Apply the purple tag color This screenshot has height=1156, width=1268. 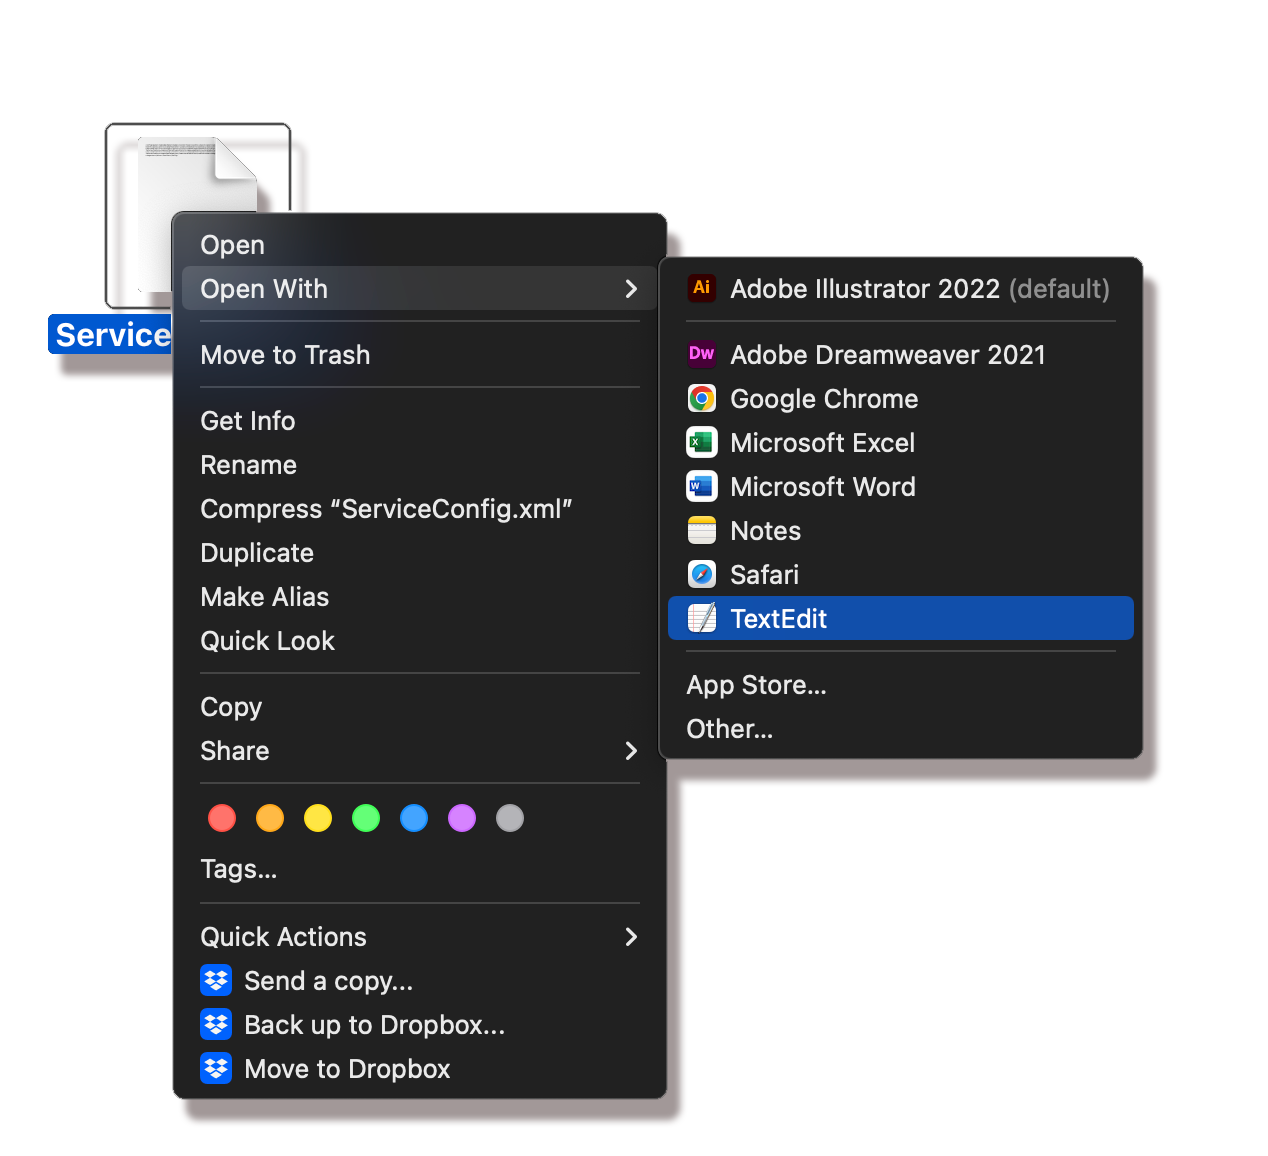click(462, 818)
